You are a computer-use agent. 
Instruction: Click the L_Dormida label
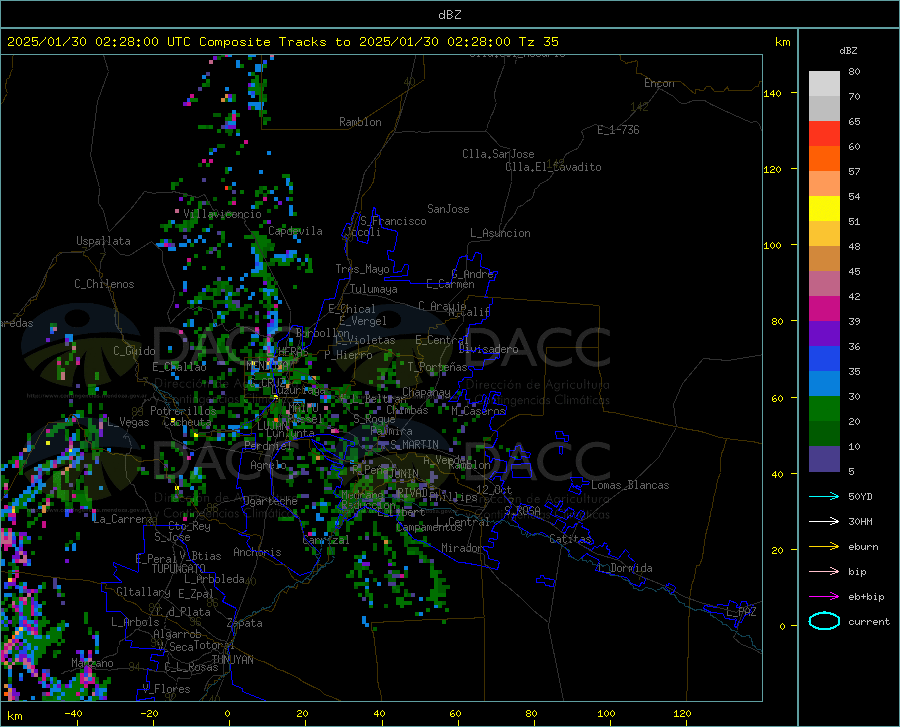coord(624,568)
